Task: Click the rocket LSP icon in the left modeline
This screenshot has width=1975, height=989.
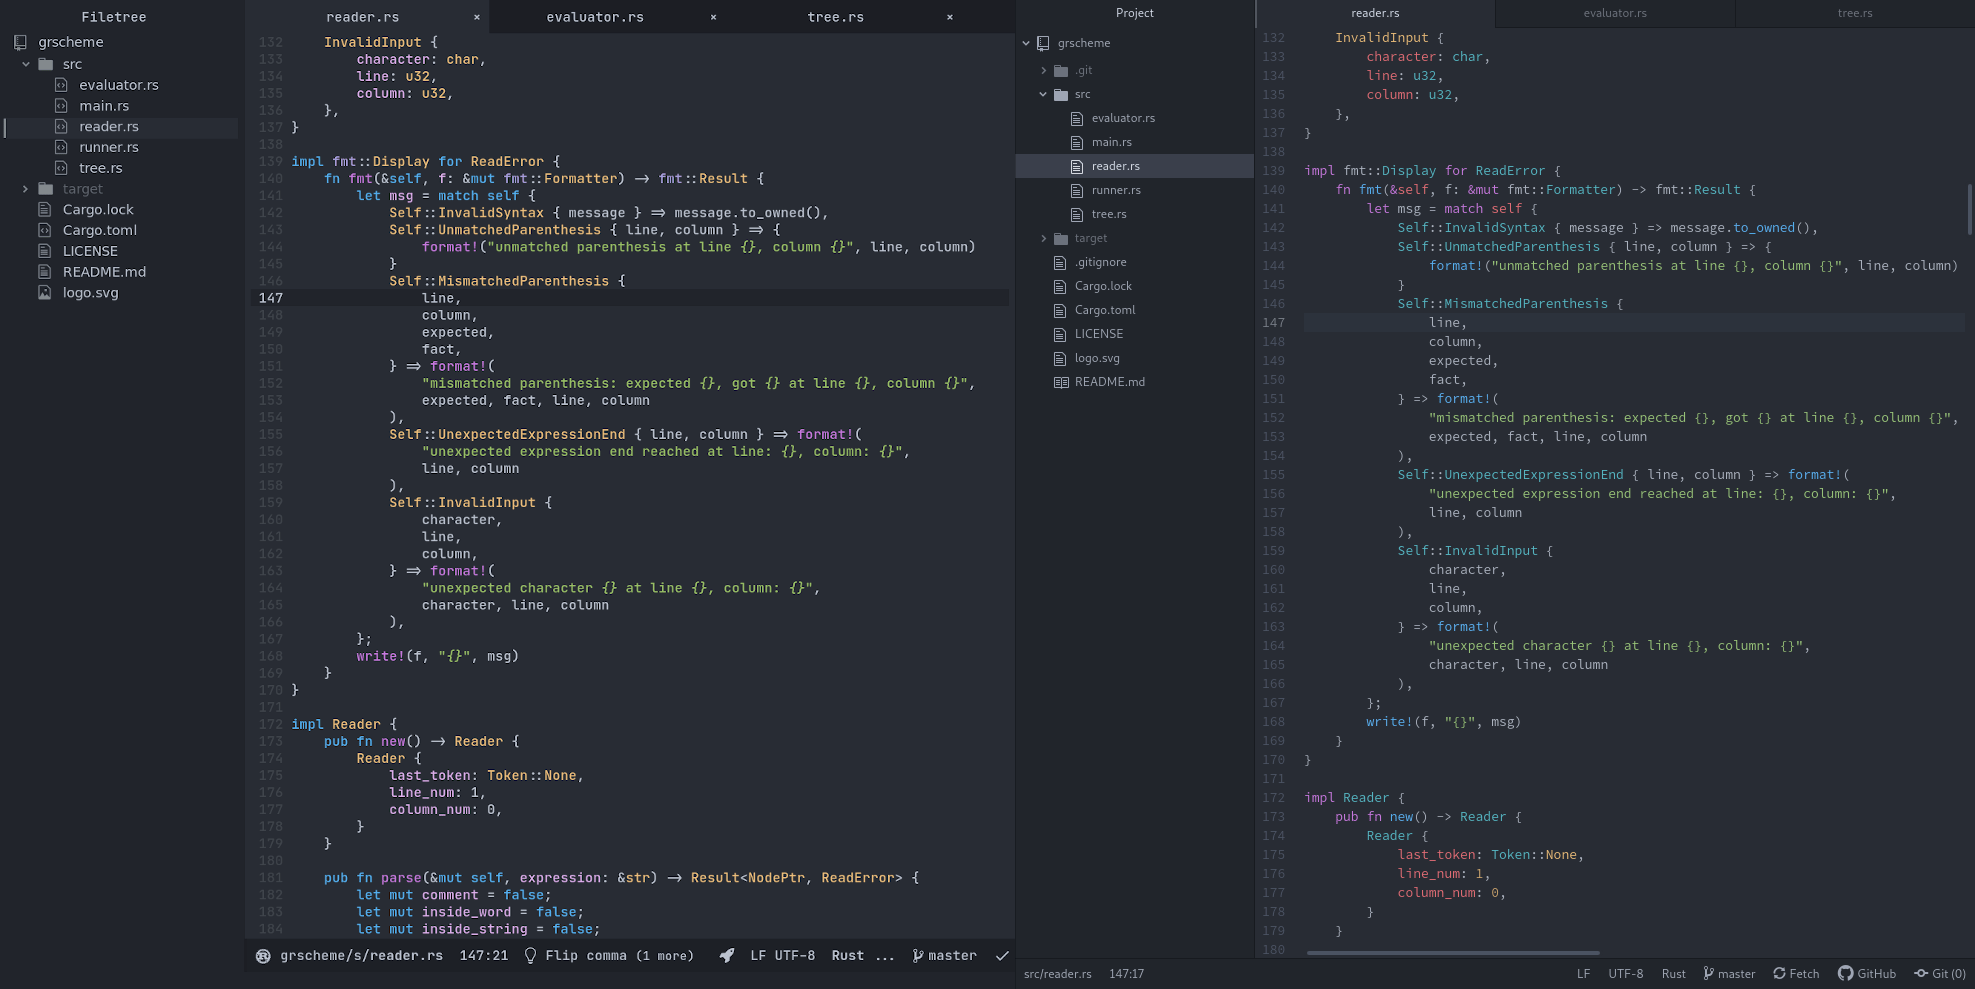Action: coord(727,956)
